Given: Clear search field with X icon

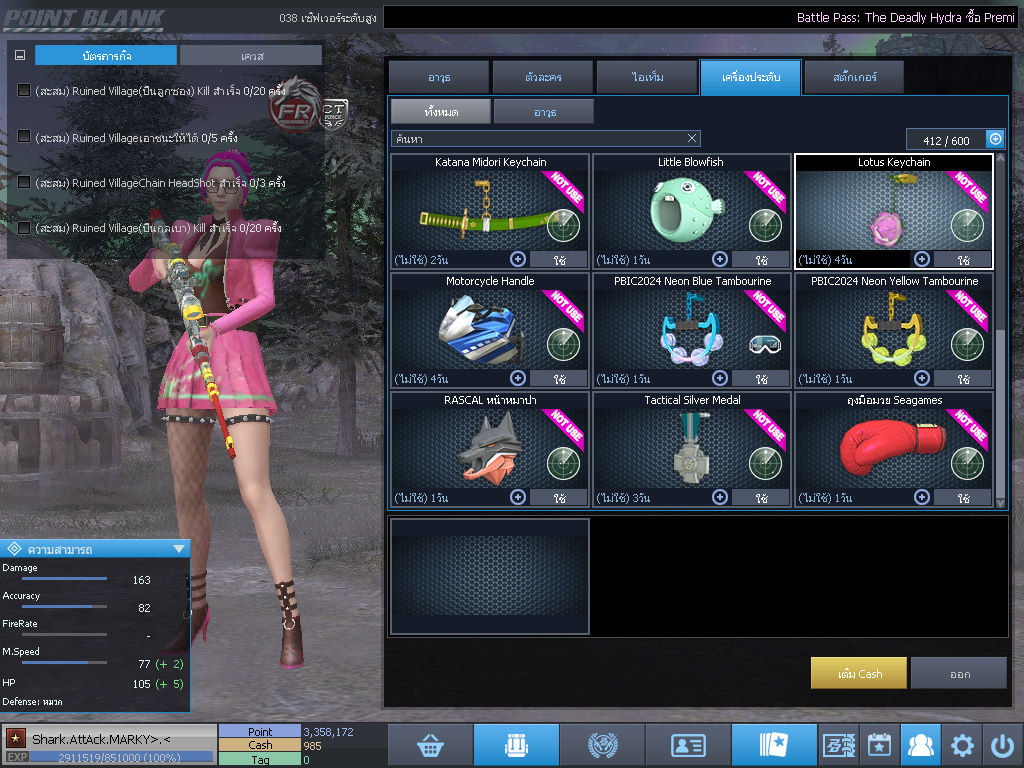Looking at the screenshot, I should (x=692, y=138).
